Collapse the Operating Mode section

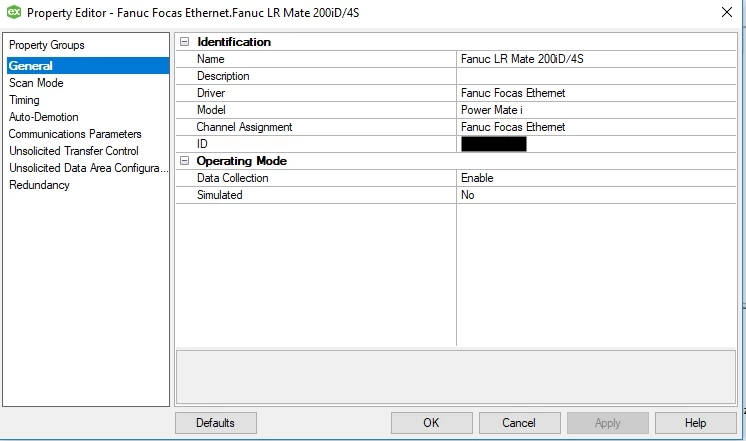(185, 161)
